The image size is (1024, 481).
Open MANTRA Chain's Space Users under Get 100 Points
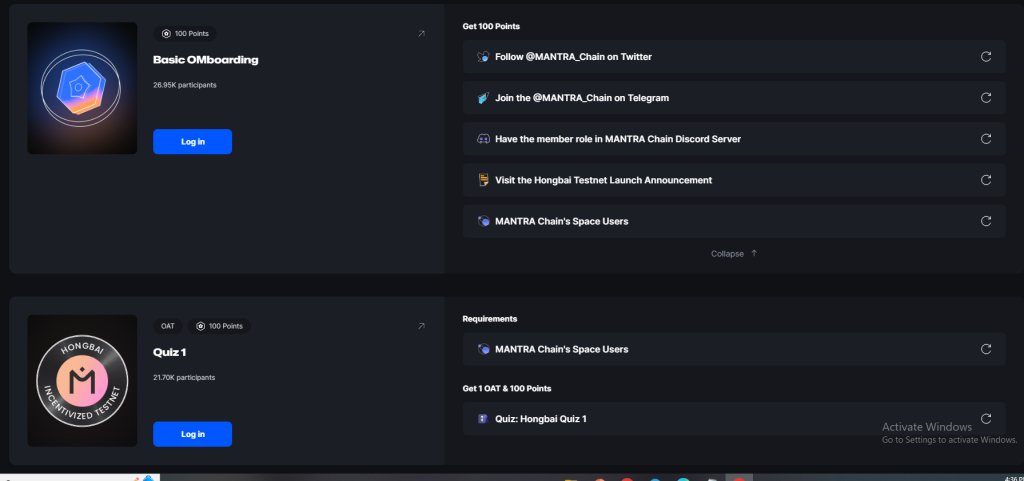pyautogui.click(x=734, y=221)
